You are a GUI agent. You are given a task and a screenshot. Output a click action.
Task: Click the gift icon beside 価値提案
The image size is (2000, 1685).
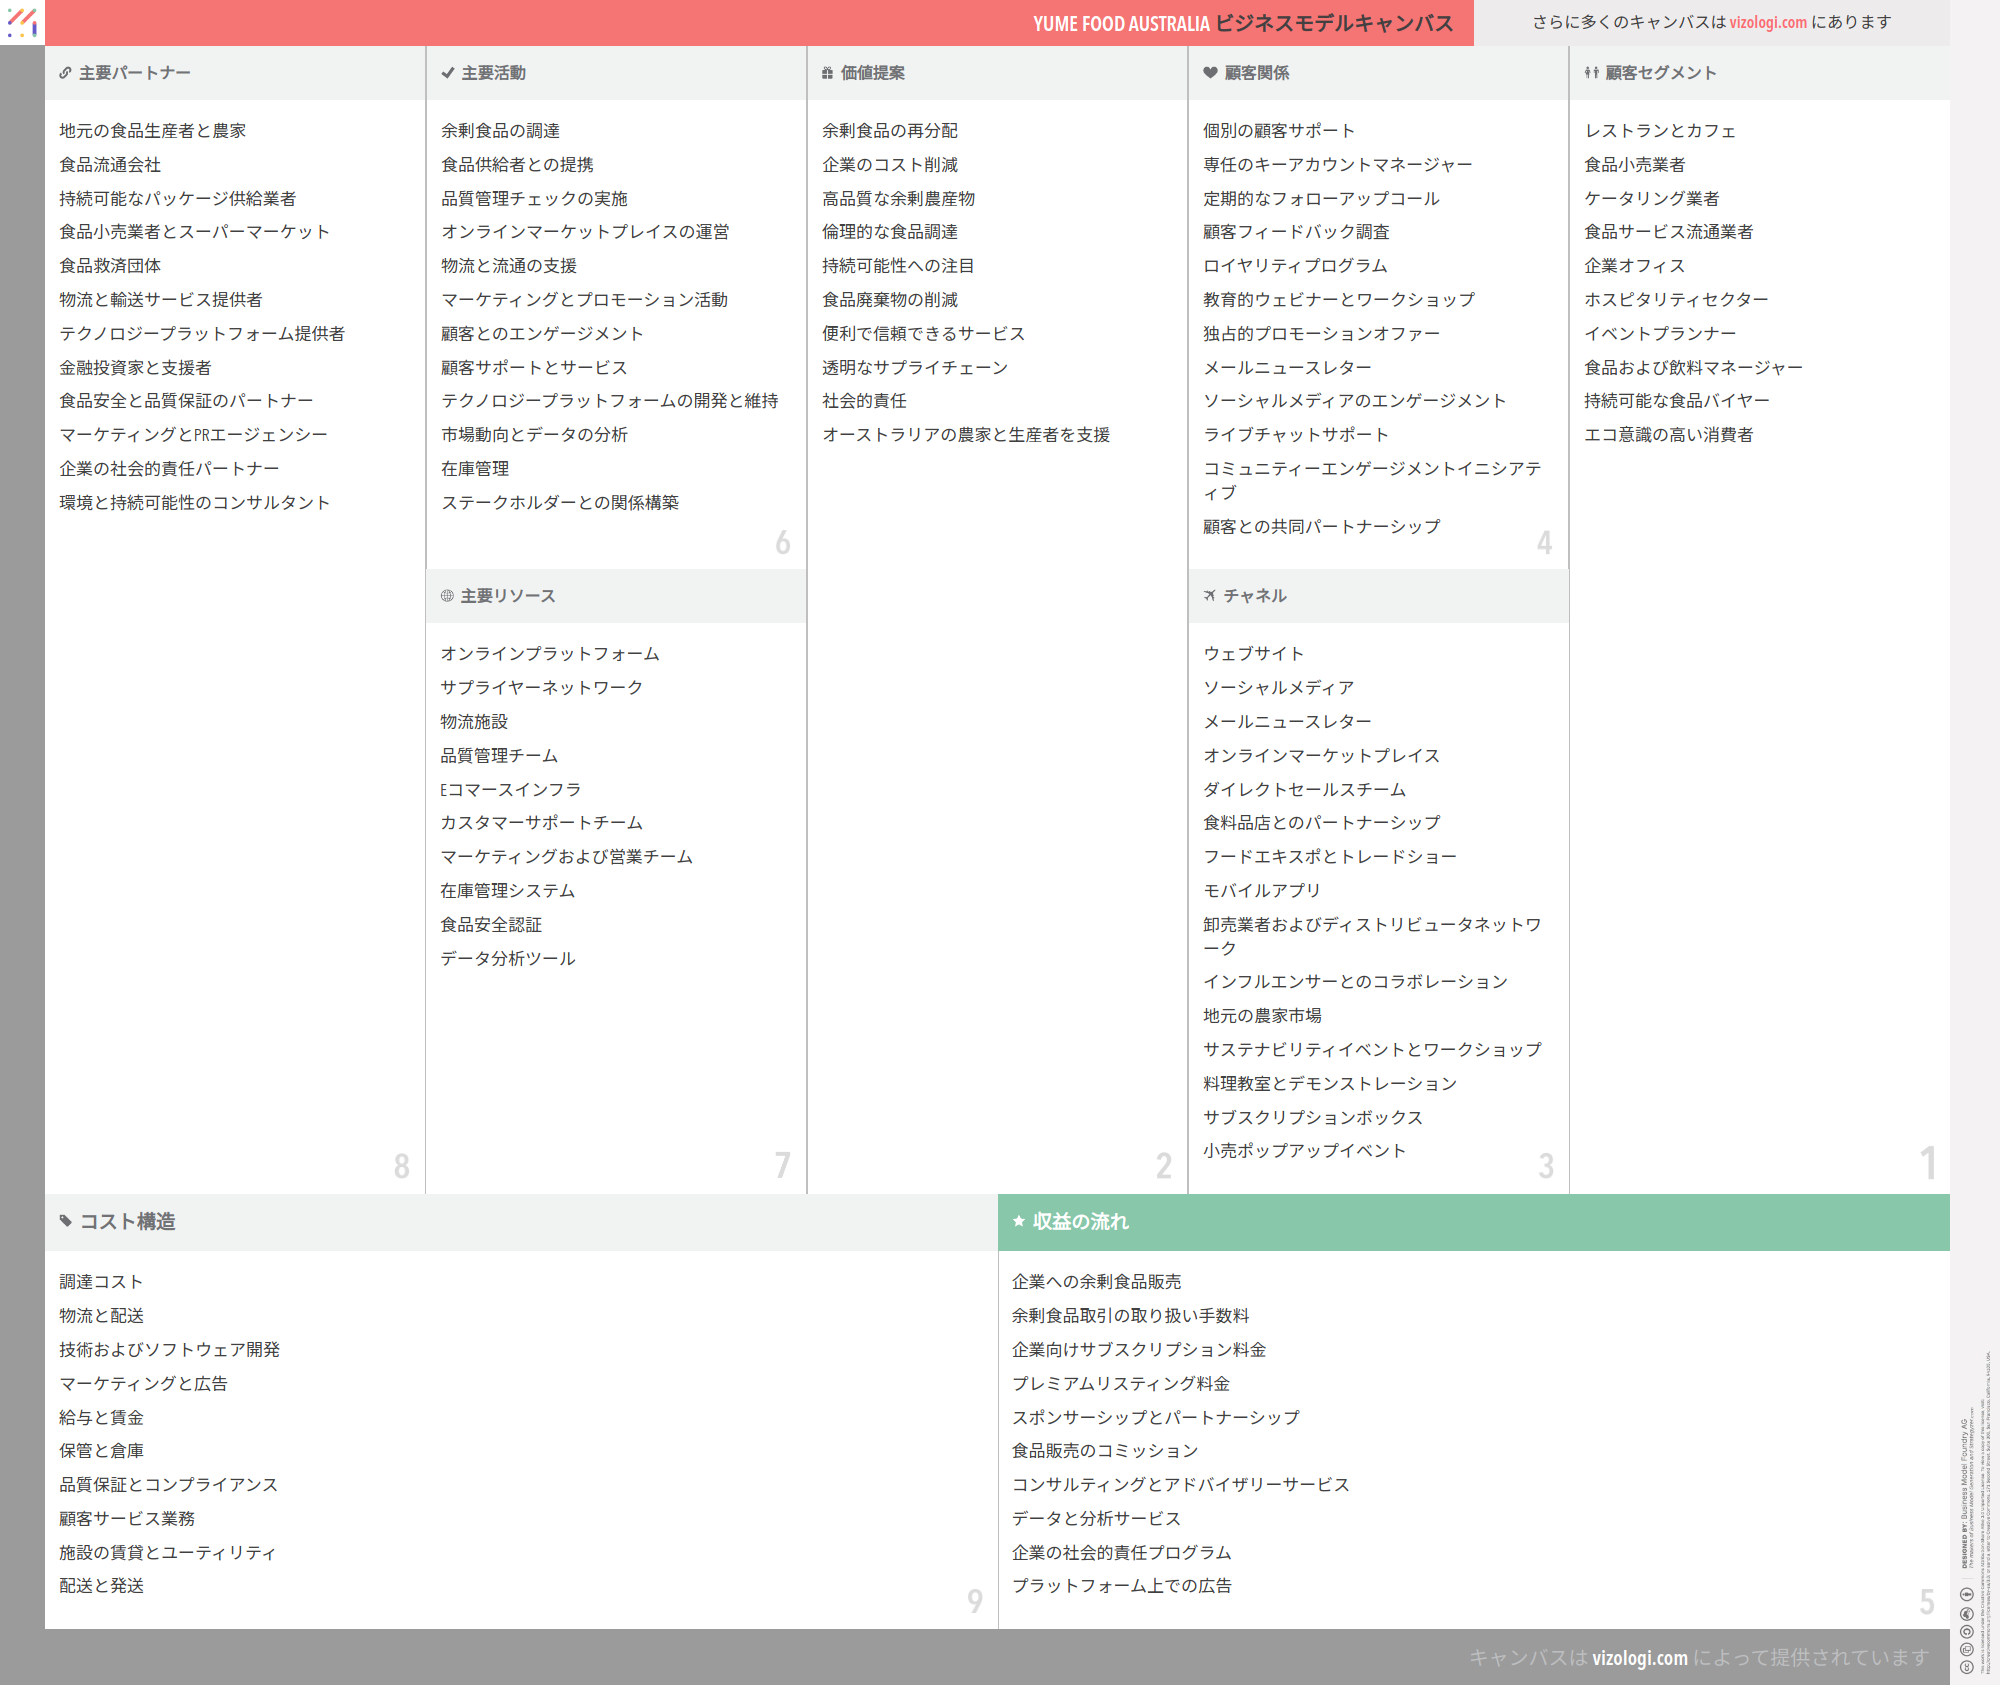[x=827, y=73]
